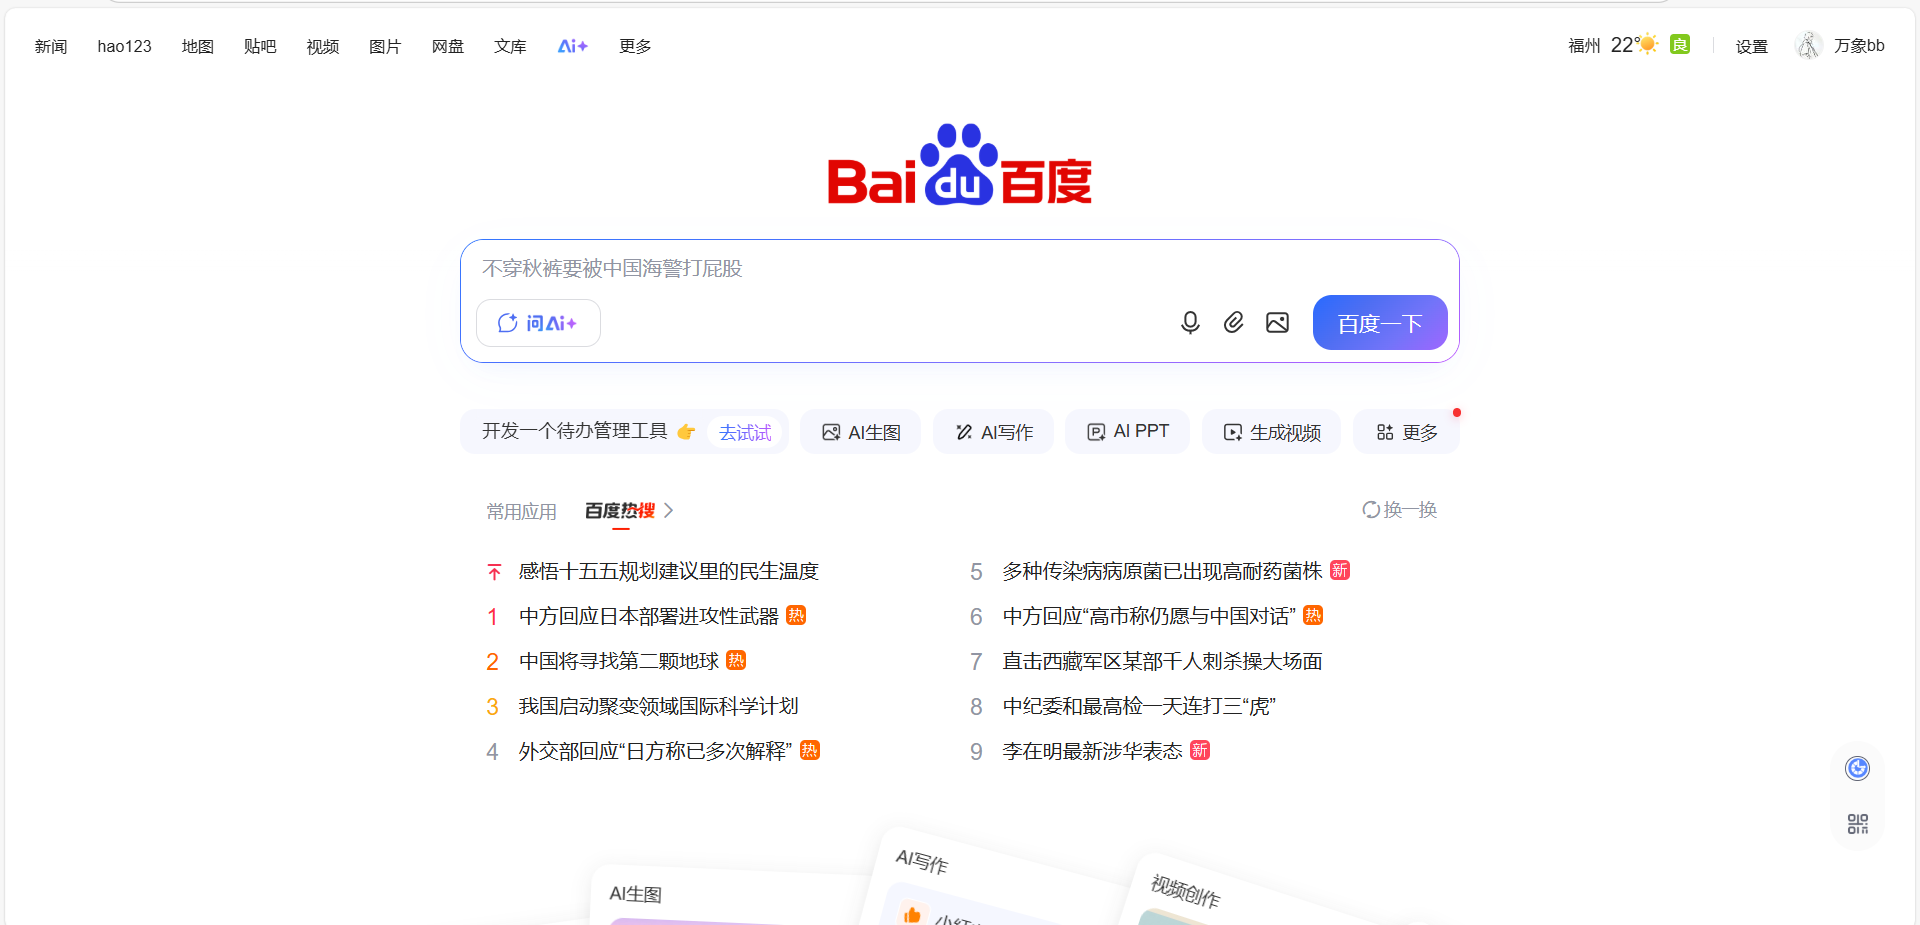Click the 百度一下 search button

[1380, 323]
